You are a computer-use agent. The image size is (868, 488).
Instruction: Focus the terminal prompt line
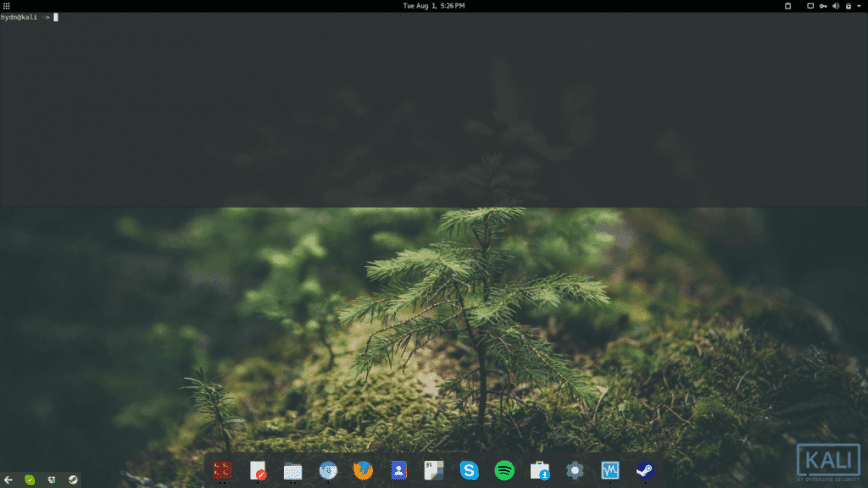point(29,17)
